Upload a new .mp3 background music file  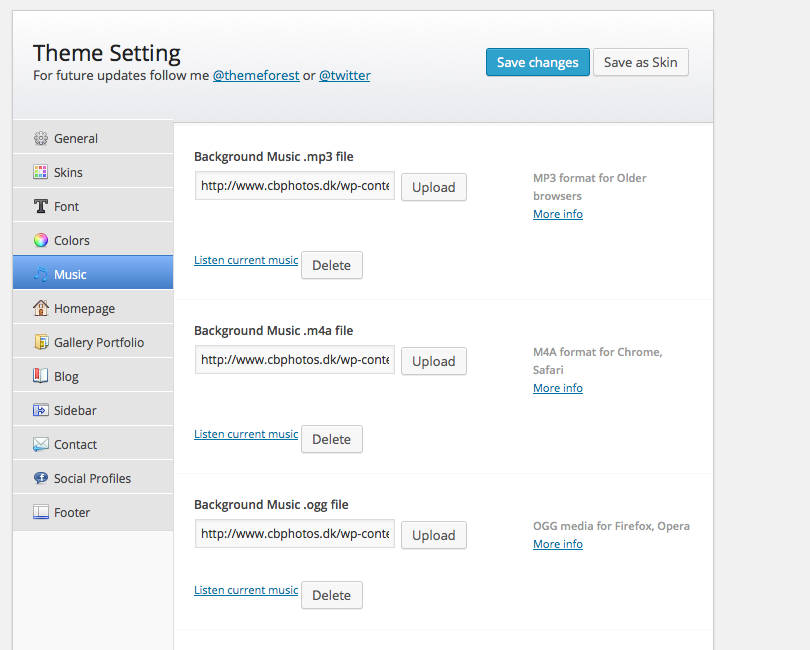[433, 187]
